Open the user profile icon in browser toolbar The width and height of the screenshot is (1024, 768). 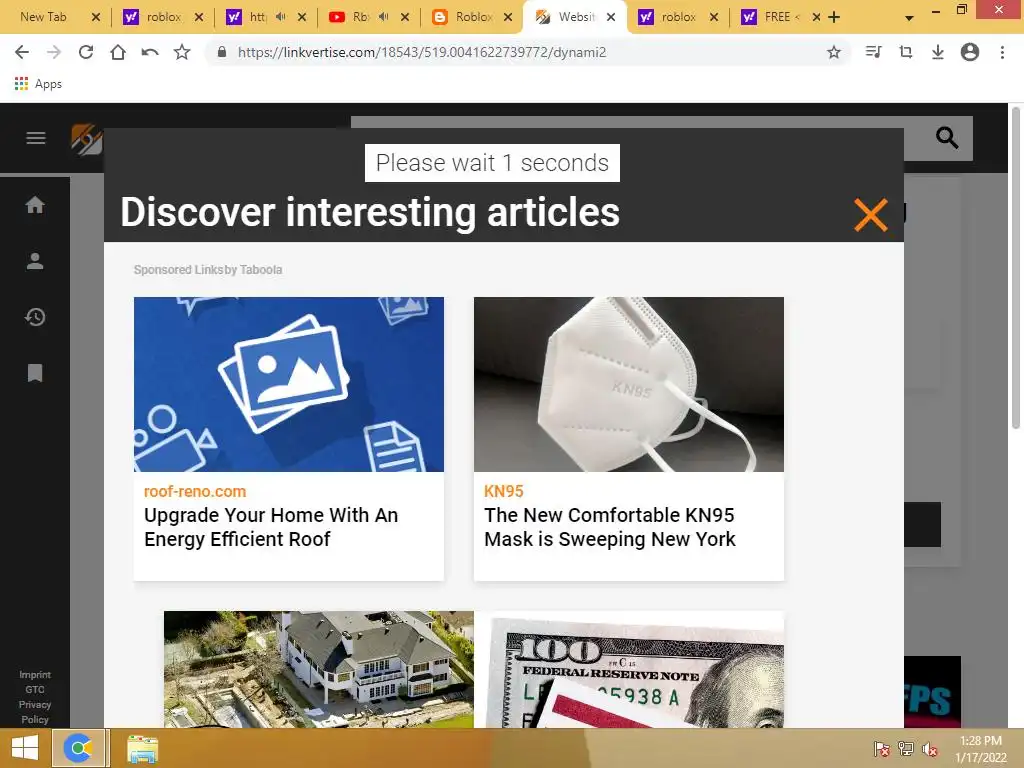pyautogui.click(x=970, y=52)
